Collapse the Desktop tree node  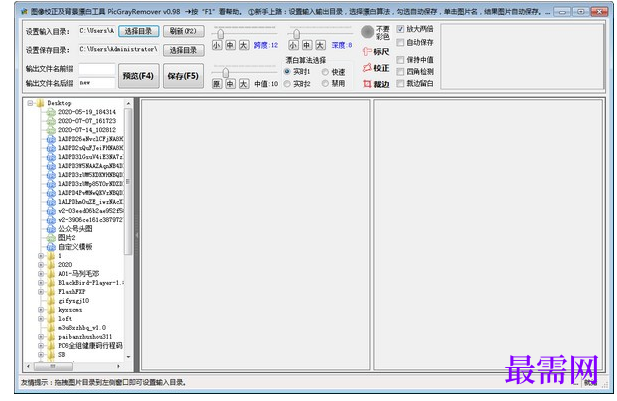[30, 103]
